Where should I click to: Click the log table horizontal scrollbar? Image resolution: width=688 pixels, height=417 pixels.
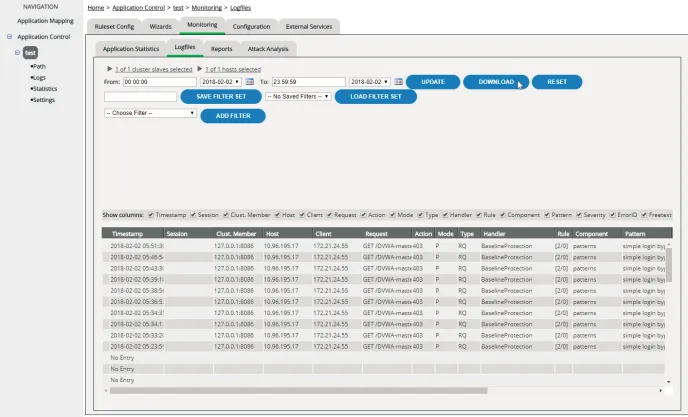298,391
